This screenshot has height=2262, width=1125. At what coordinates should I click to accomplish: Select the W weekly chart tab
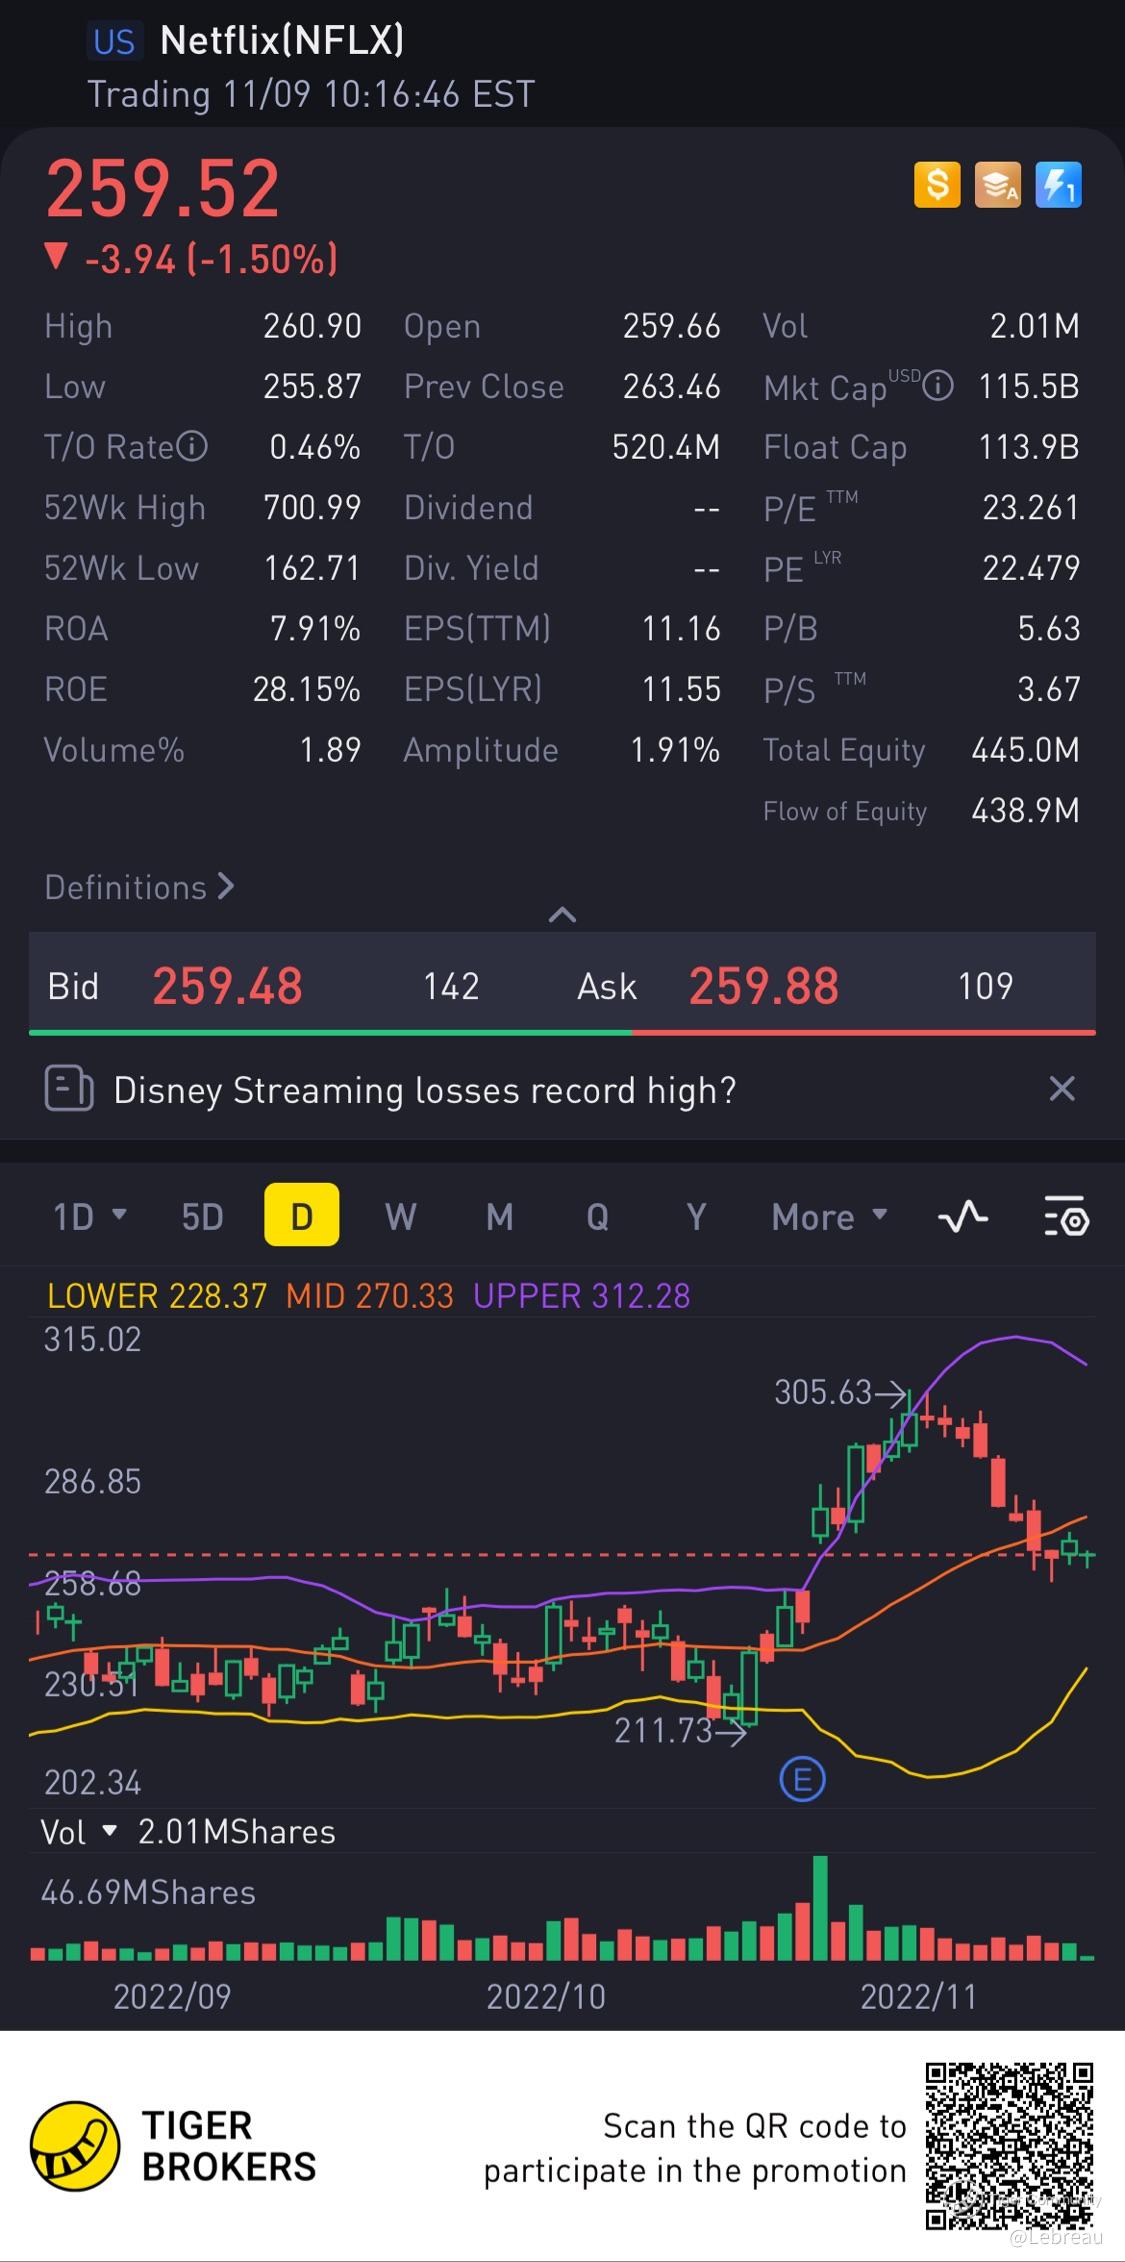(x=400, y=1217)
